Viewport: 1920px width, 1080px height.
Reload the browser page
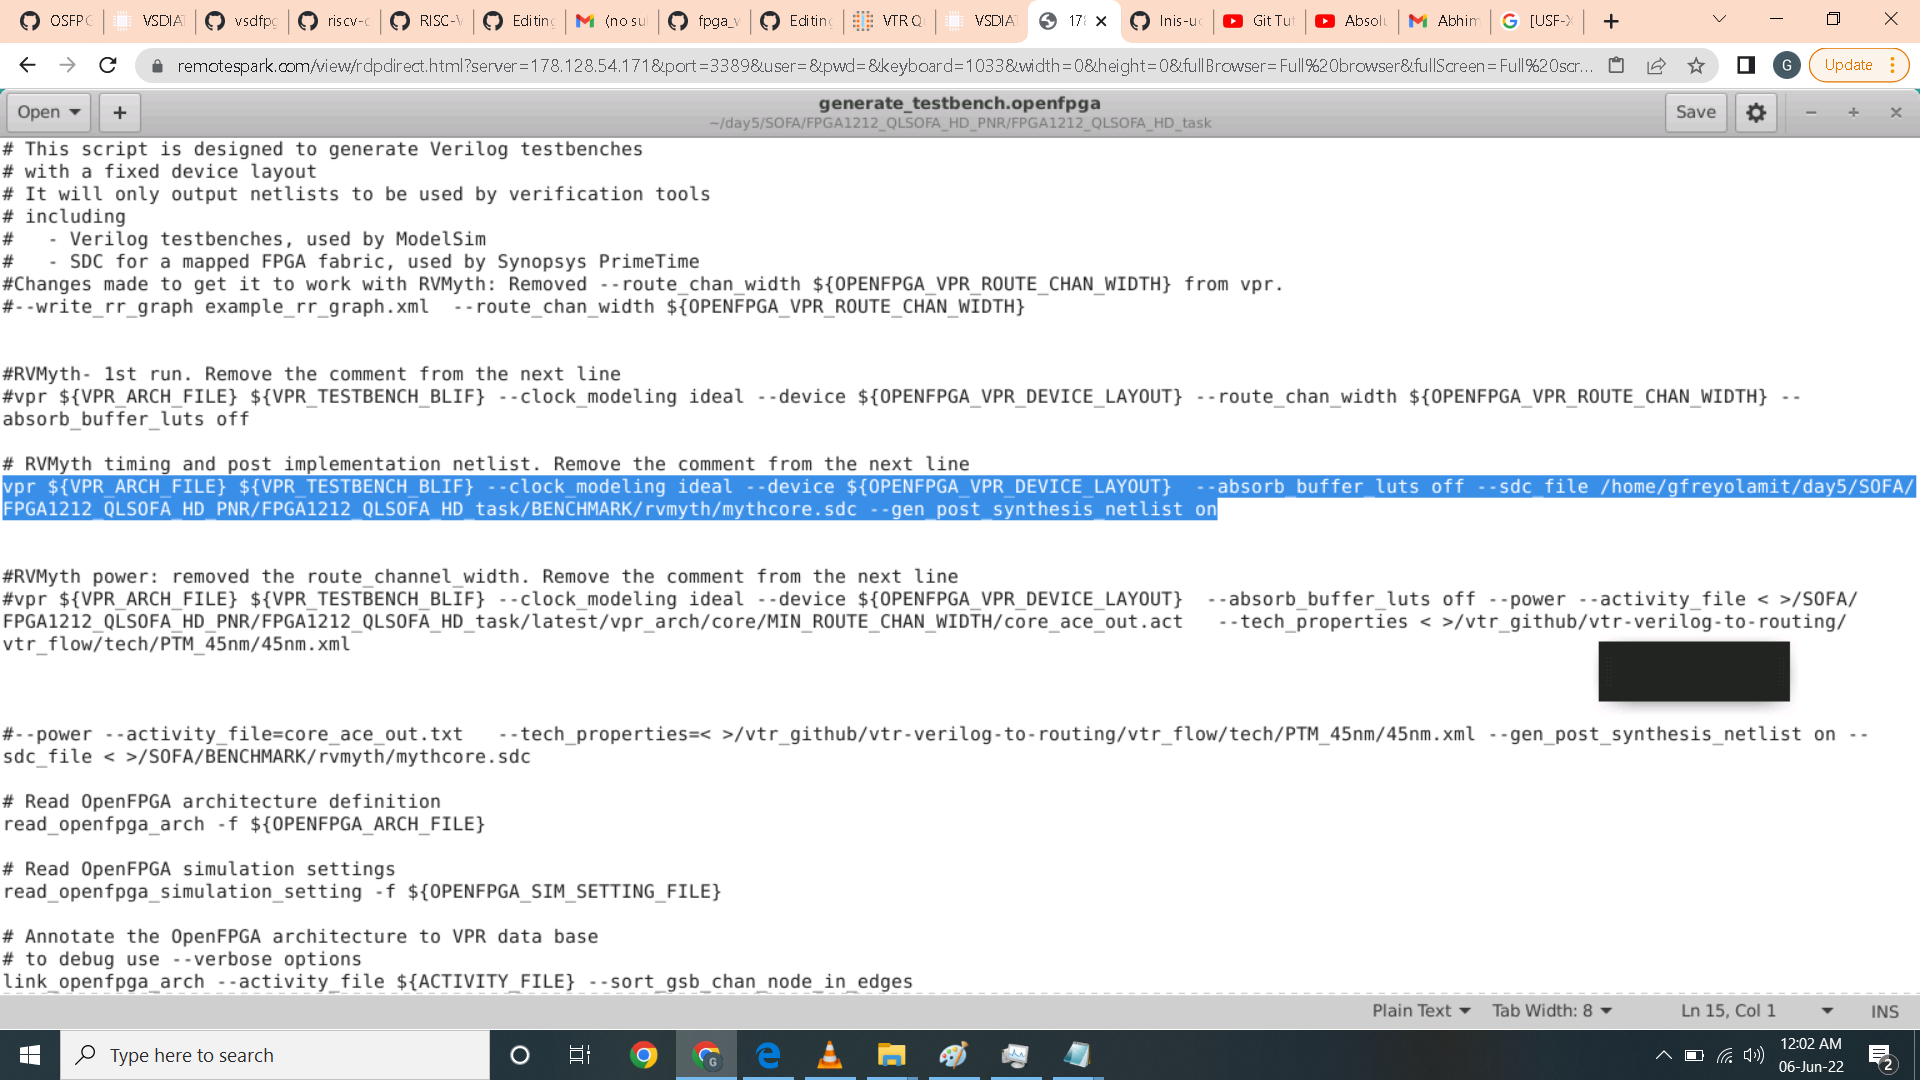click(x=108, y=65)
